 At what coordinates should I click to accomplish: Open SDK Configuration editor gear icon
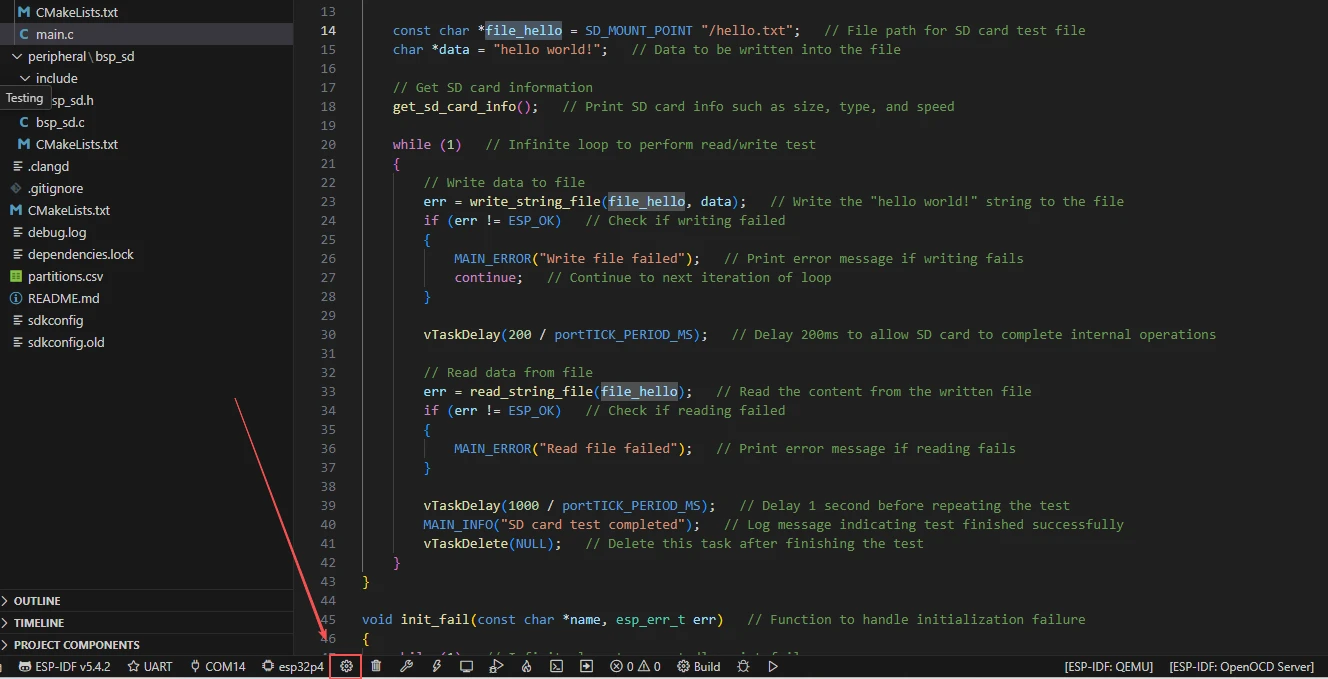[347, 666]
